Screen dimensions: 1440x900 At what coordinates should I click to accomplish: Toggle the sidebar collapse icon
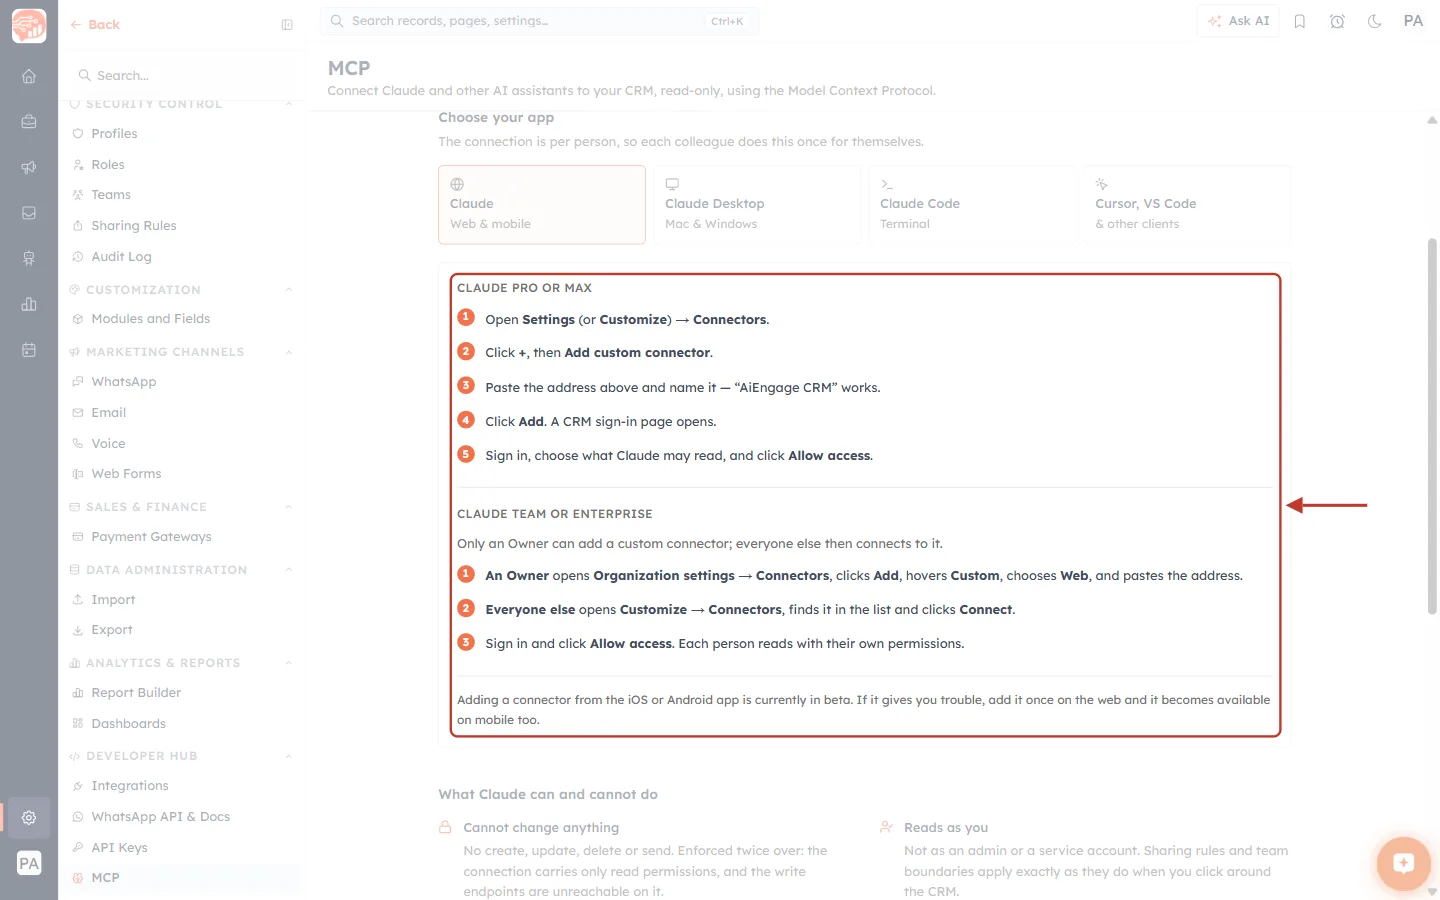point(287,25)
